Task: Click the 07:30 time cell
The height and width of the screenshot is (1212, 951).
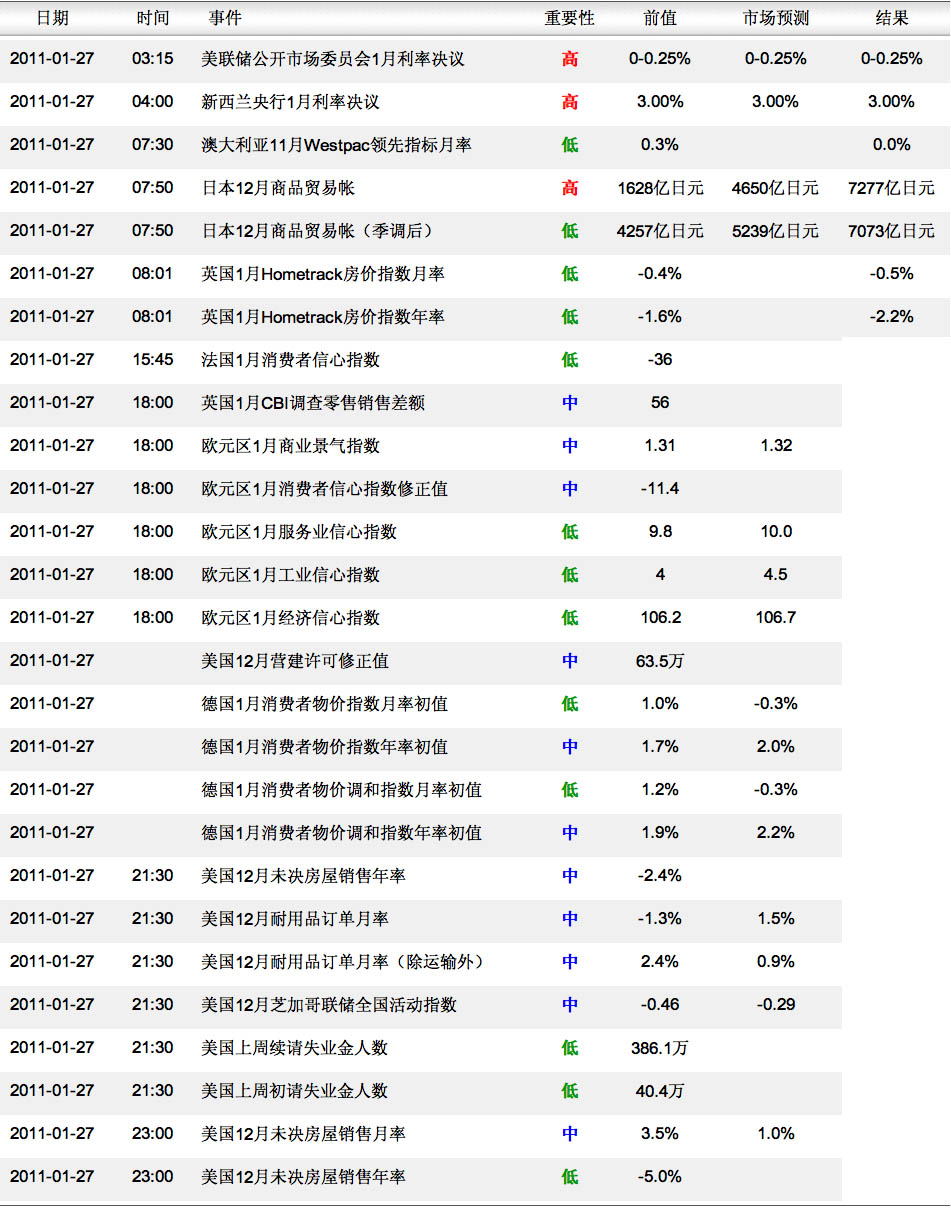Action: (x=152, y=145)
